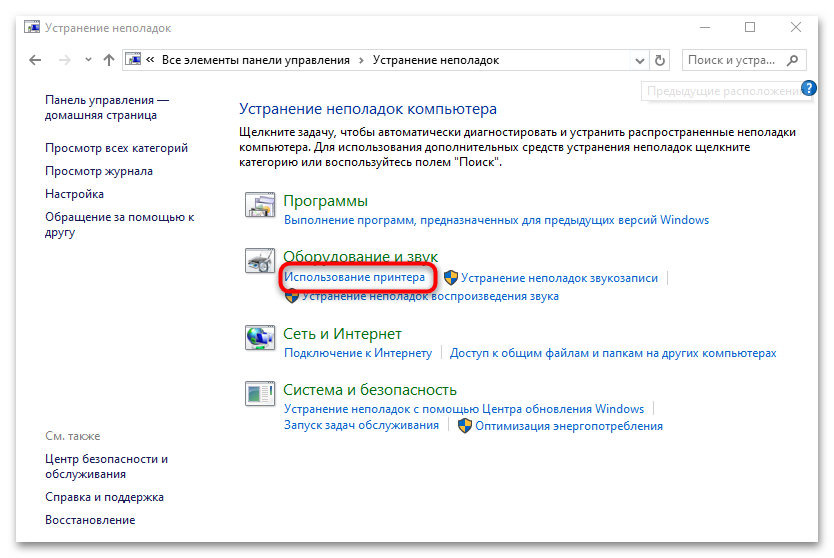This screenshot has height=558, width=834.
Task: Click the title bar window icon
Action: coord(32,27)
